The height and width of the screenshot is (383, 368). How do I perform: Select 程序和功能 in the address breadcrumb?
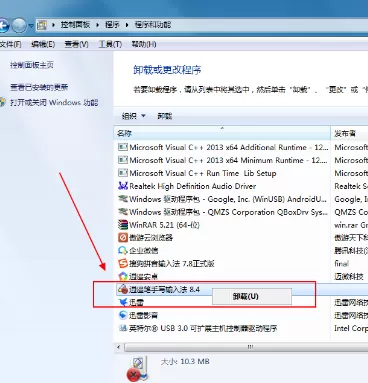tap(153, 25)
